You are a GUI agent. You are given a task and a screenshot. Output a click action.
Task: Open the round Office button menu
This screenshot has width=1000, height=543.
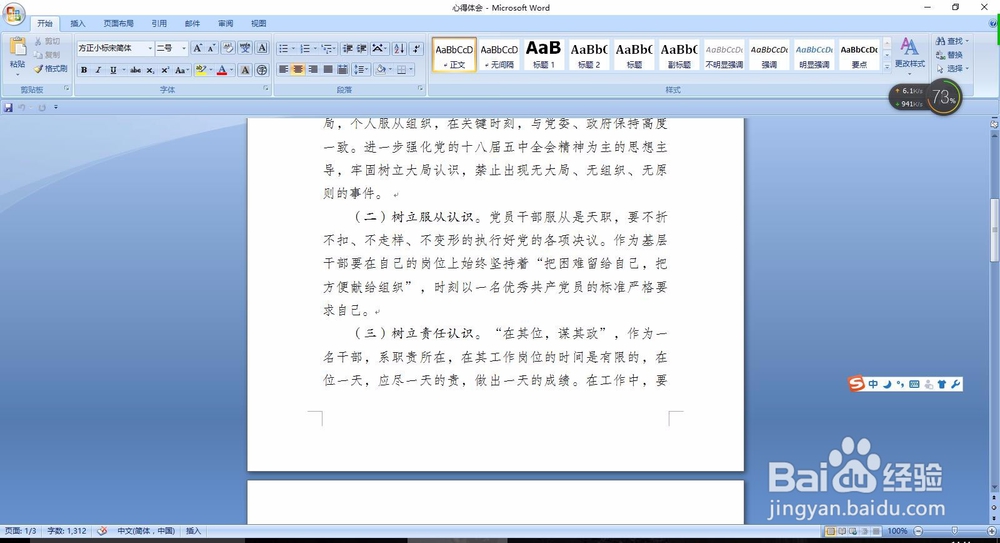click(14, 13)
